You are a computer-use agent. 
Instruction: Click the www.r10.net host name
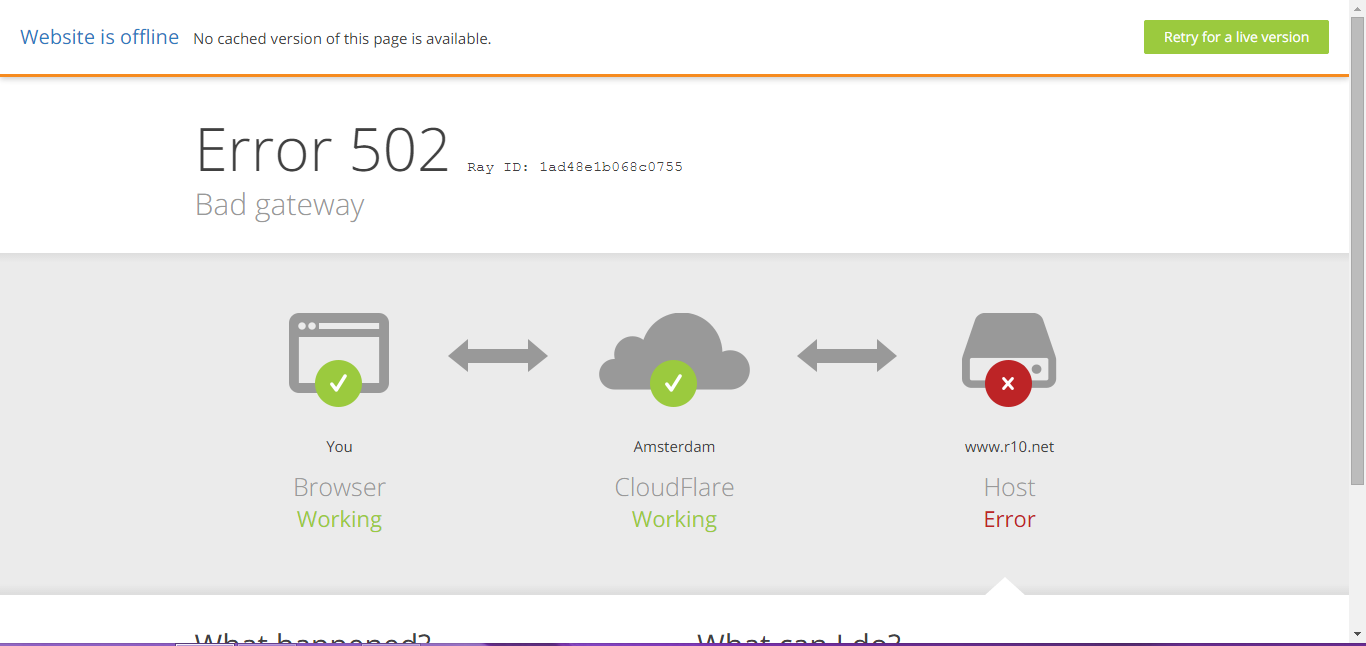[x=1009, y=447]
